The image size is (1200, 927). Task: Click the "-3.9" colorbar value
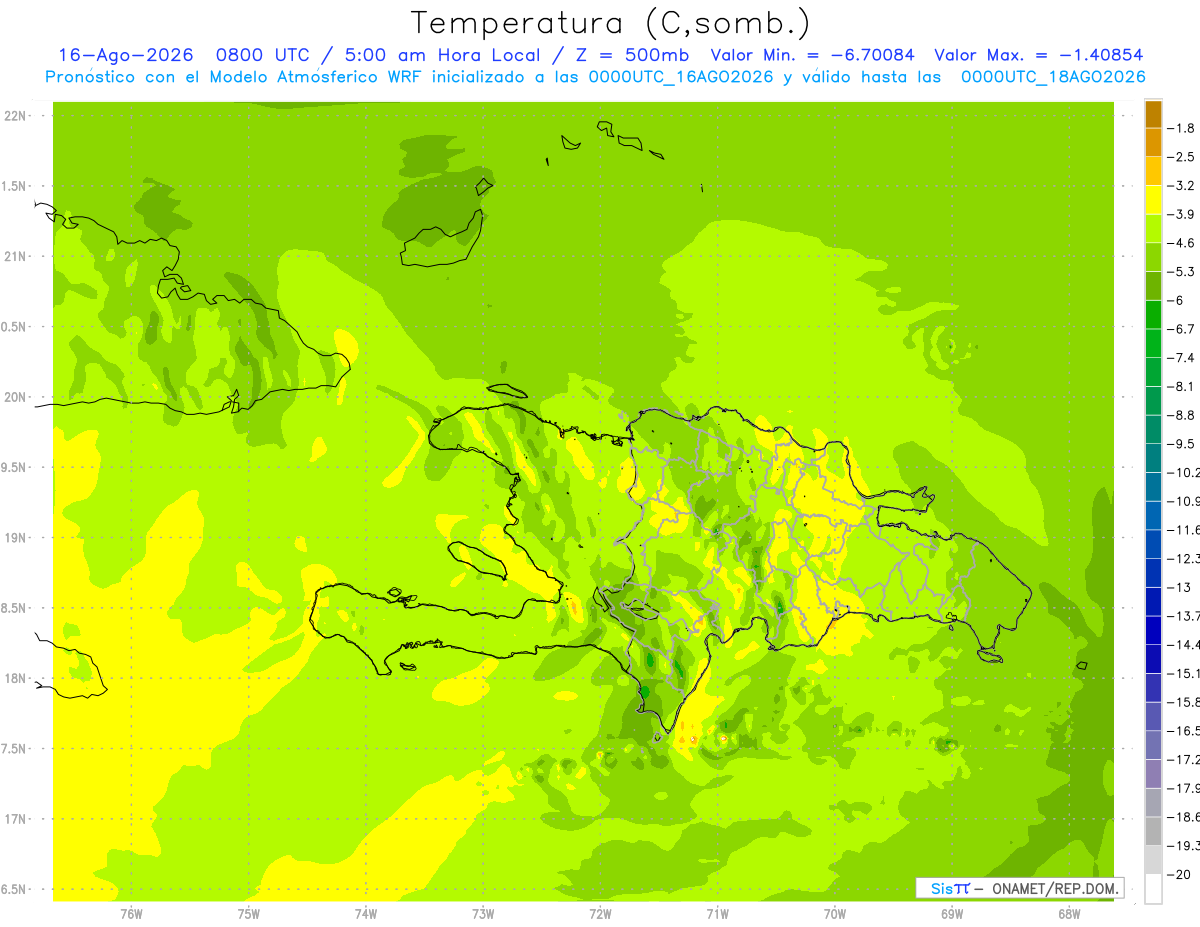coord(1181,214)
